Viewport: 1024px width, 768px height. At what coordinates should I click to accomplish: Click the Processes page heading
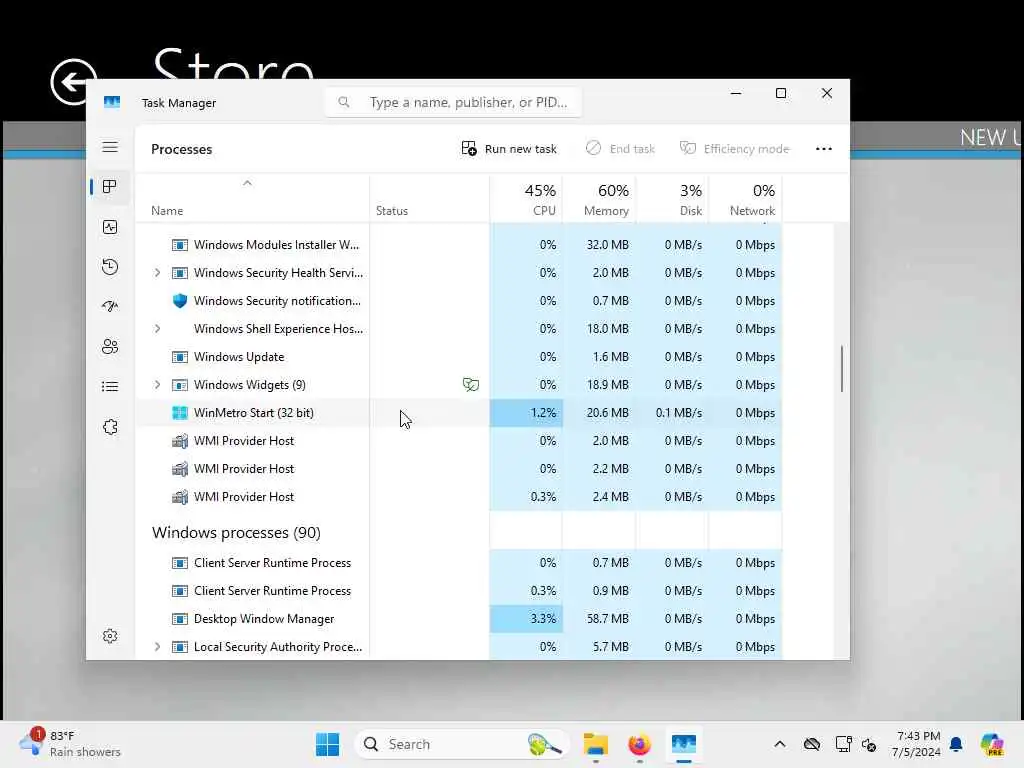click(x=182, y=149)
